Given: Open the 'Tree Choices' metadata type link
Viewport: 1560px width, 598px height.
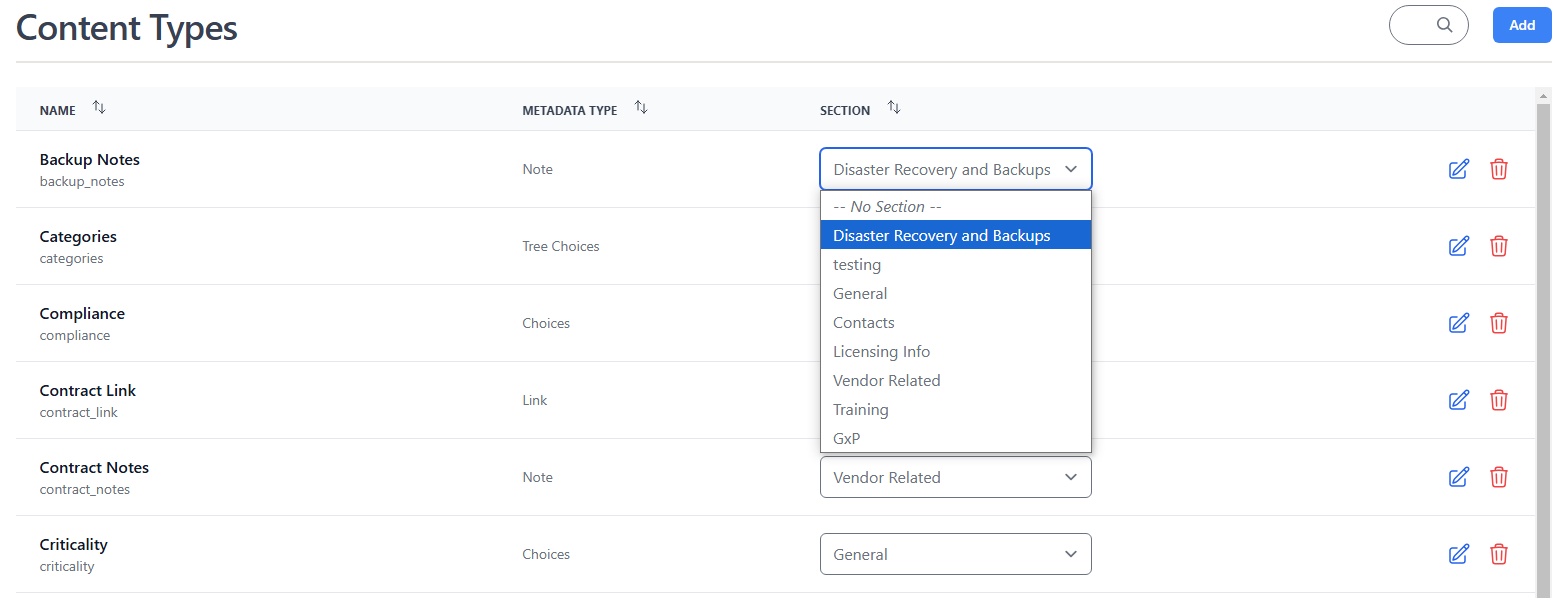Looking at the screenshot, I should pyautogui.click(x=560, y=246).
